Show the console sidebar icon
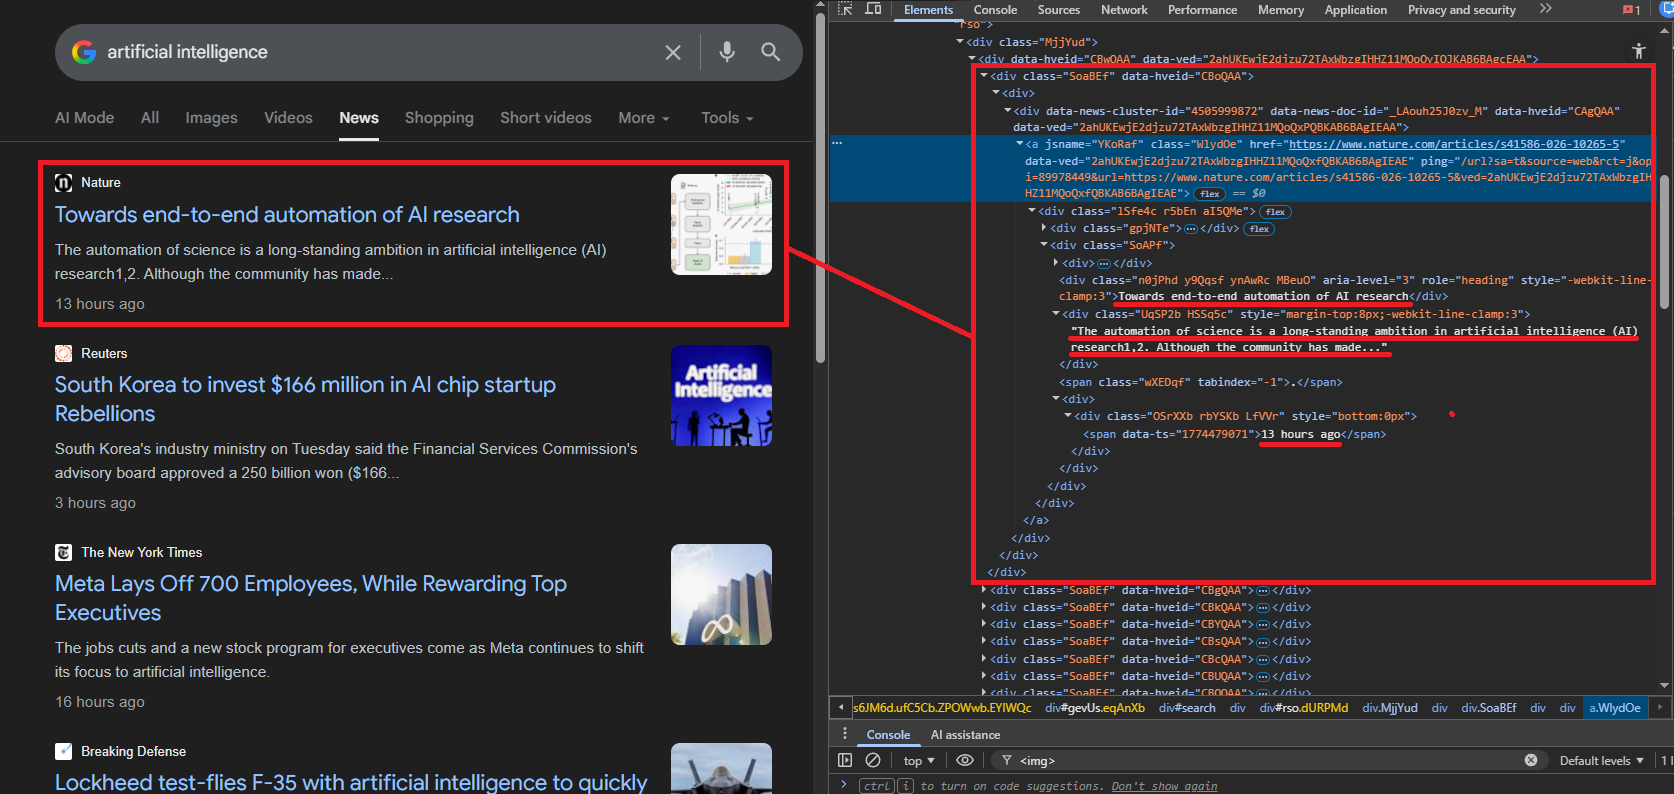1674x794 pixels. point(845,760)
